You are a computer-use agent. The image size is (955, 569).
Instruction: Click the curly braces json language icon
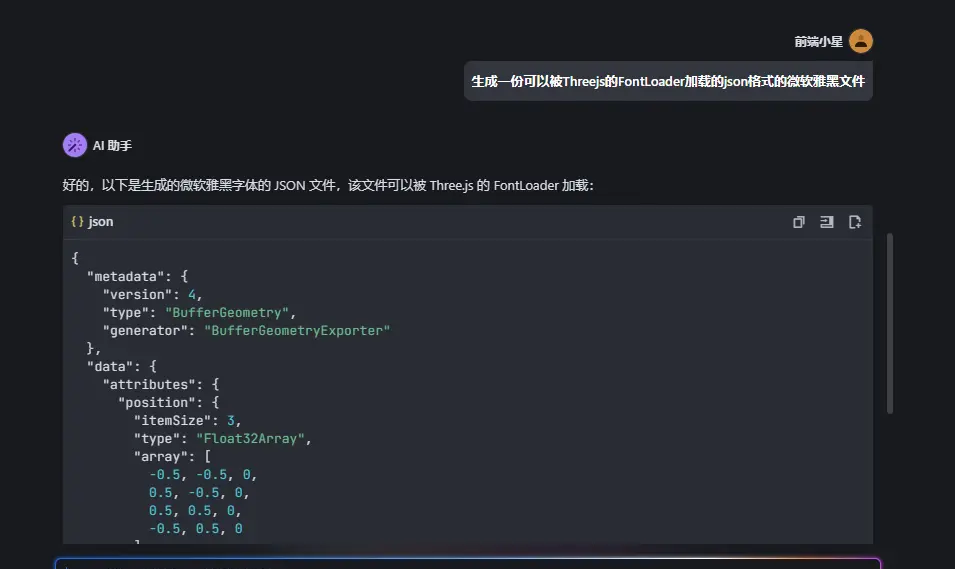coord(77,222)
